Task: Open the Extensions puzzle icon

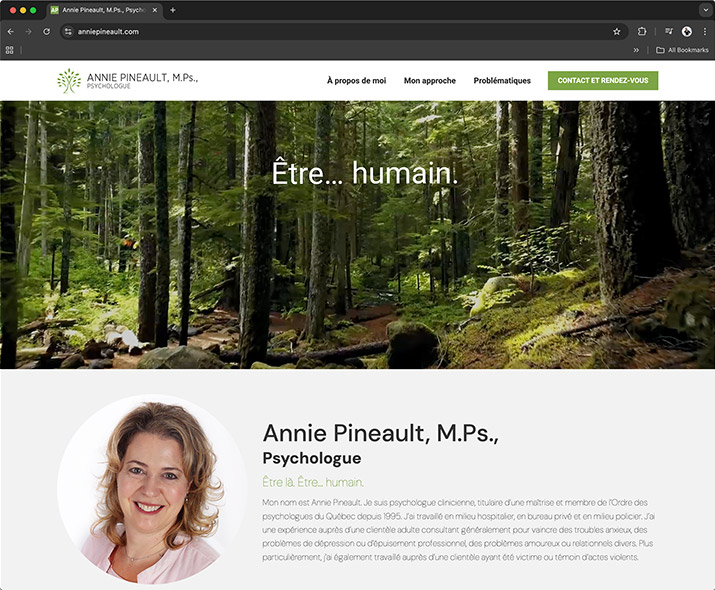Action: [x=642, y=31]
